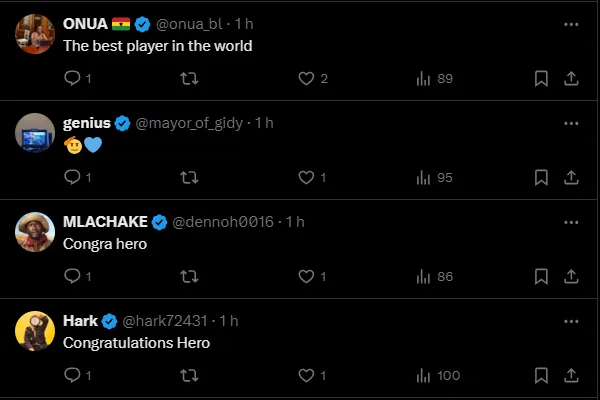
Task: Open the @onua_bl profile handle
Action: click(x=193, y=23)
